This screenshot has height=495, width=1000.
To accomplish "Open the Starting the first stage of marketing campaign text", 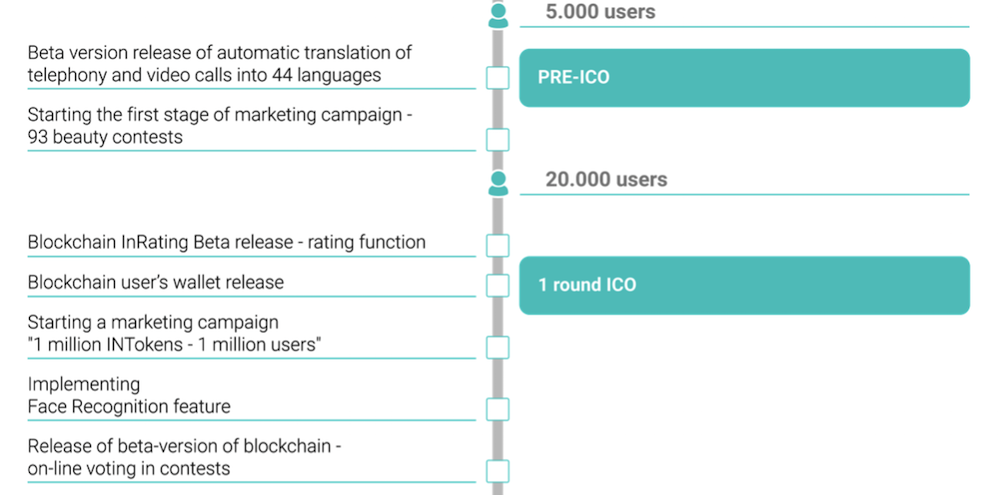I will (219, 126).
